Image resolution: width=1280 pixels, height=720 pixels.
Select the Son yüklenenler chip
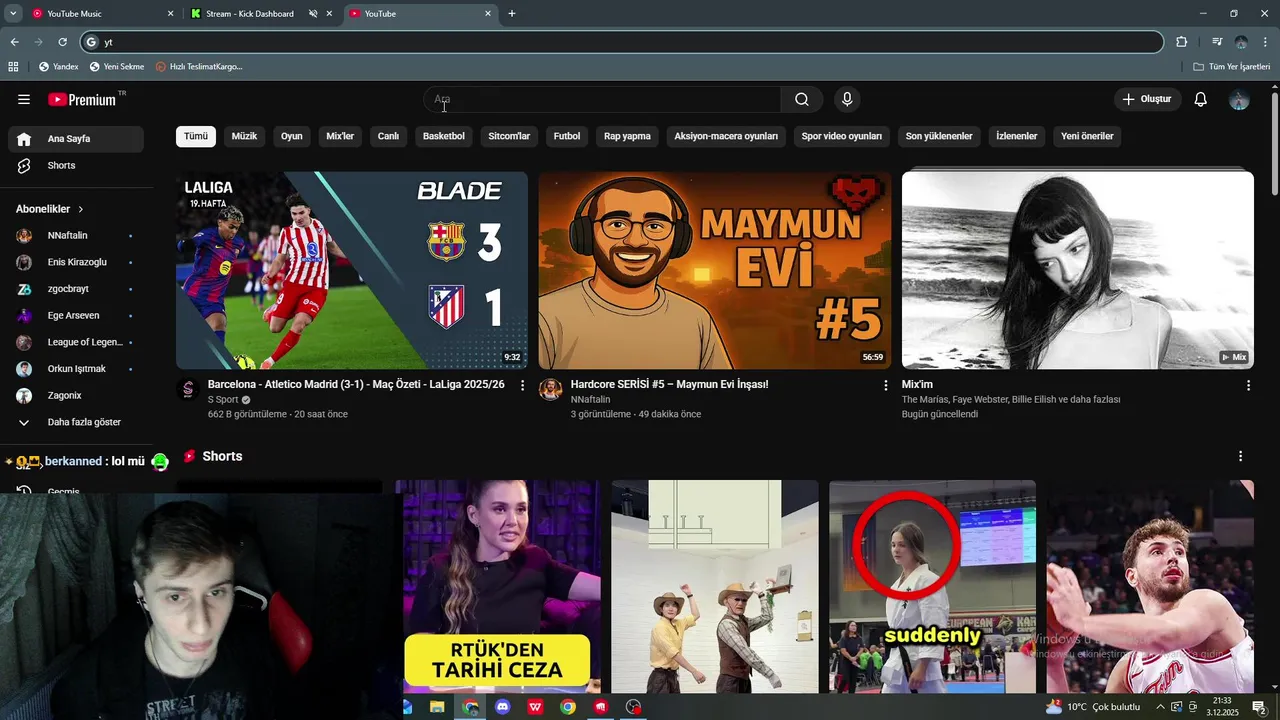coord(939,136)
